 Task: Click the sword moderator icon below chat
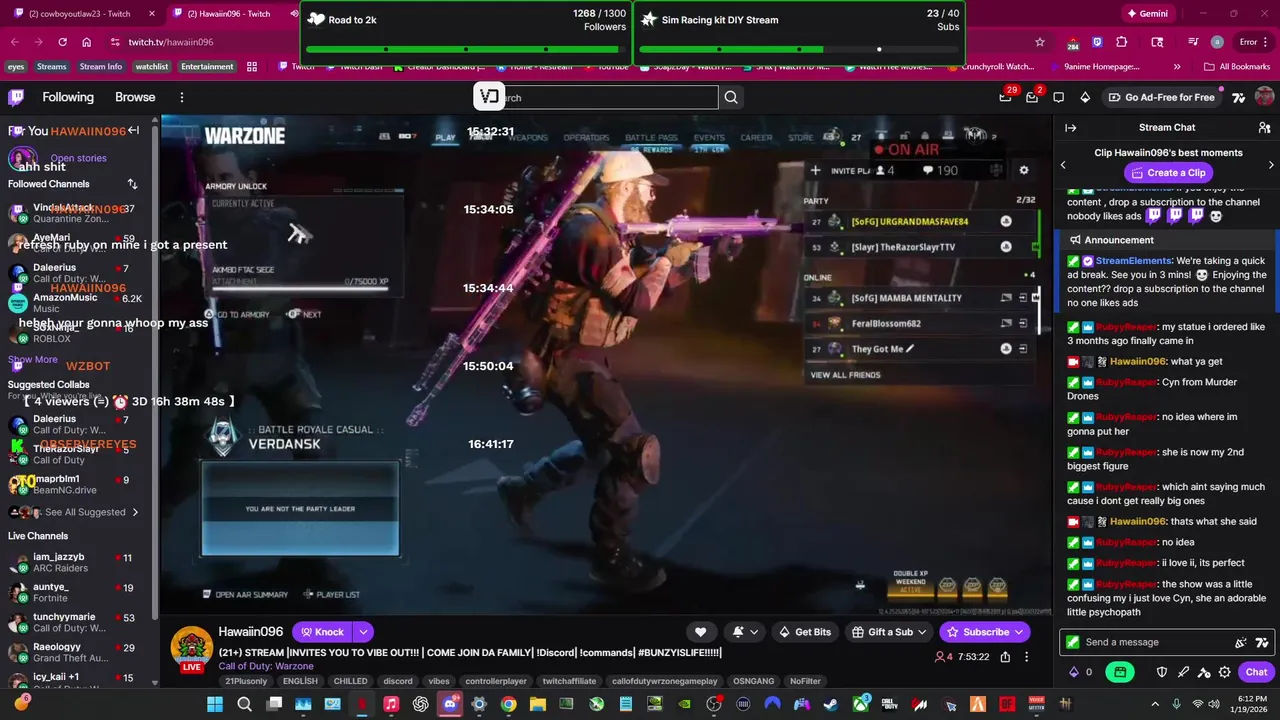point(1184,672)
